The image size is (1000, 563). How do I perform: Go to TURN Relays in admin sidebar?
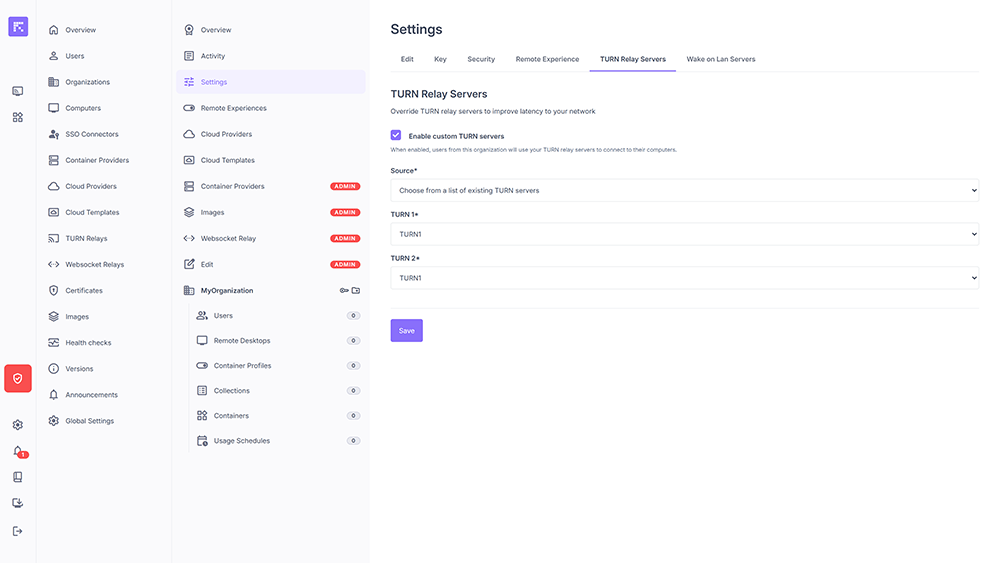click(86, 239)
